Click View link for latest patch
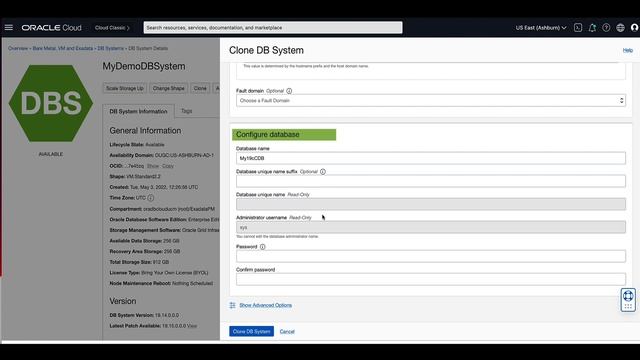Viewport: 640px width, 360px height. (x=192, y=326)
